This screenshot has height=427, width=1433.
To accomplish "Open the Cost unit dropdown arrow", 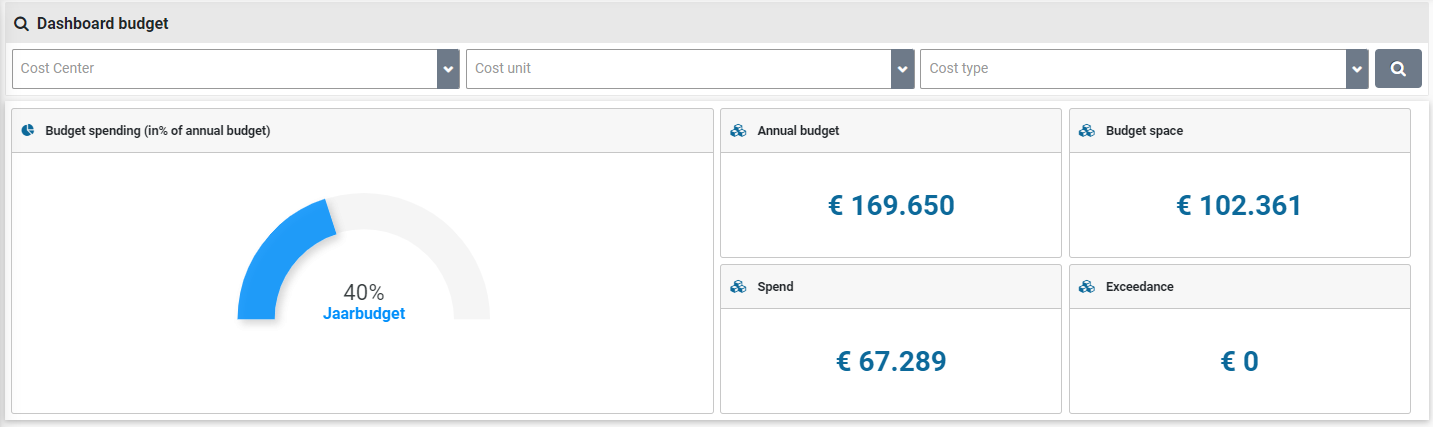I will pyautogui.click(x=902, y=69).
